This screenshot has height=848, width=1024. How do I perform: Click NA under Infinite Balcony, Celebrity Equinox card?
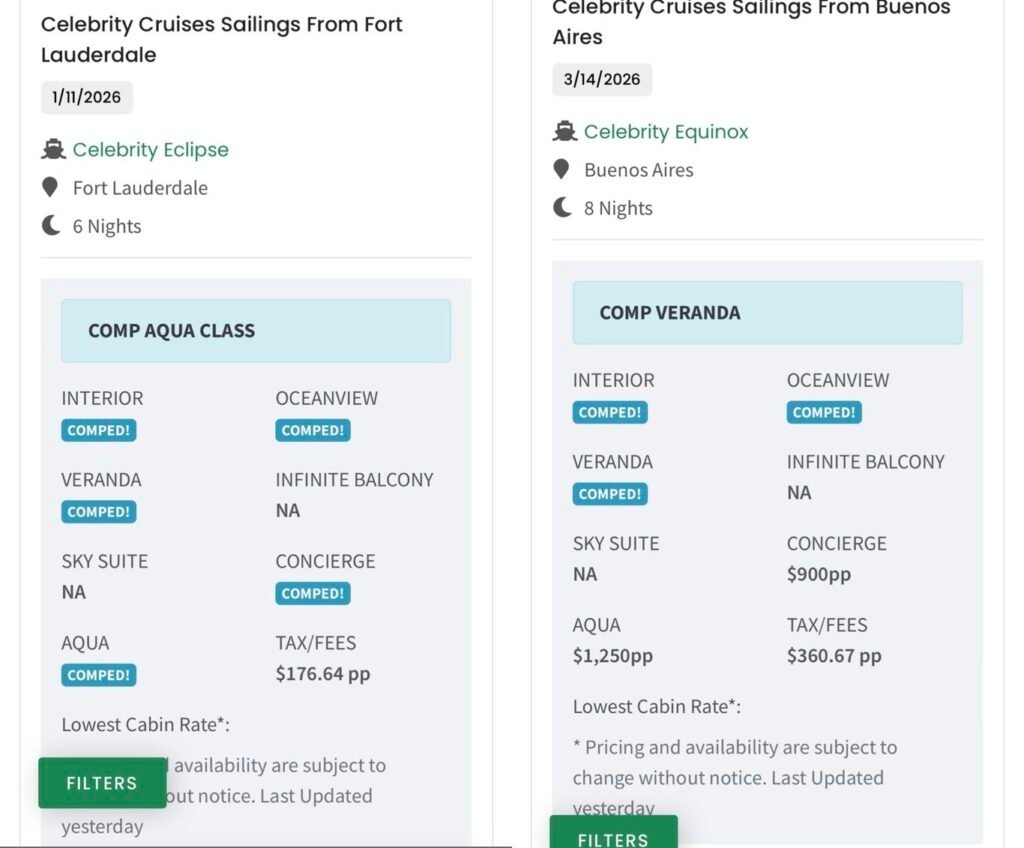pos(799,492)
